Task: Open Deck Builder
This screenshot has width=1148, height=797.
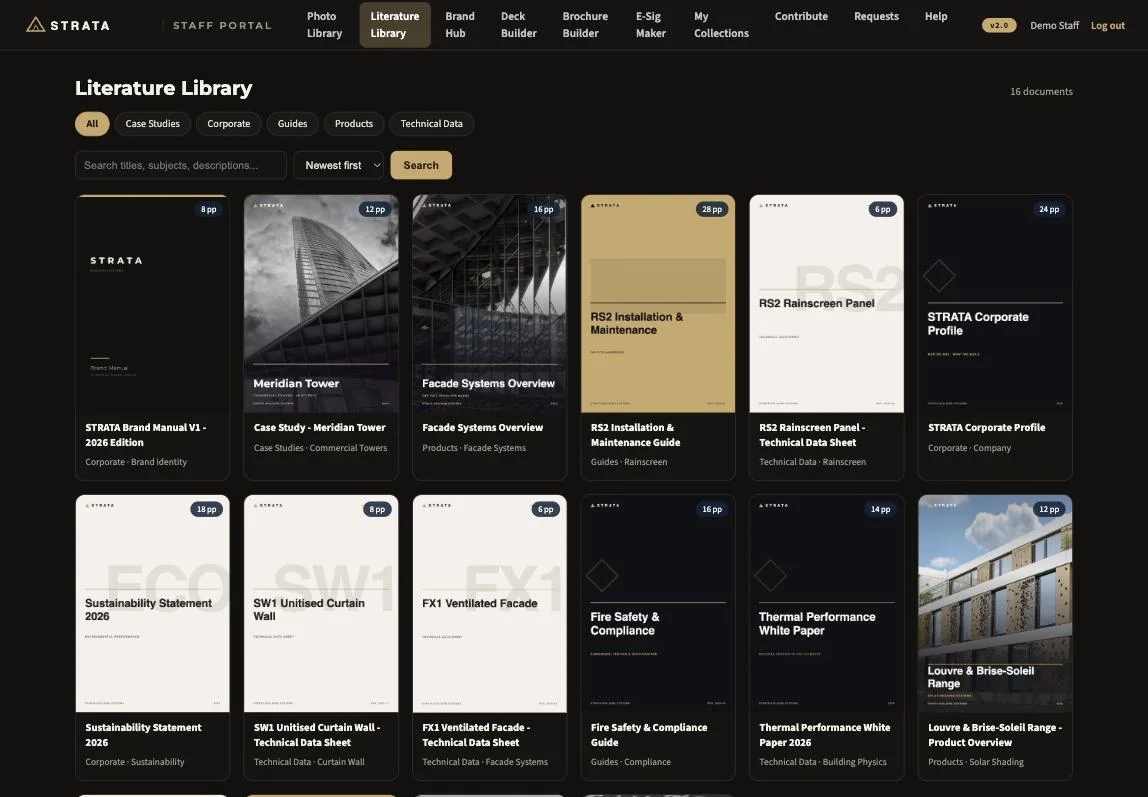Action: [518, 25]
